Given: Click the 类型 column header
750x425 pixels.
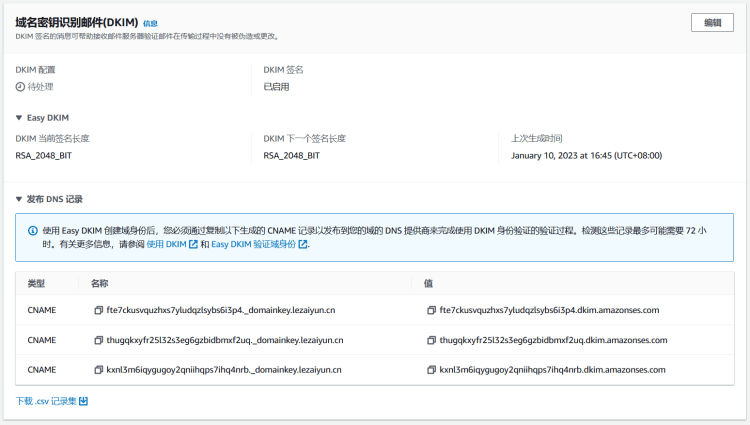Looking at the screenshot, I should click(x=36, y=283).
